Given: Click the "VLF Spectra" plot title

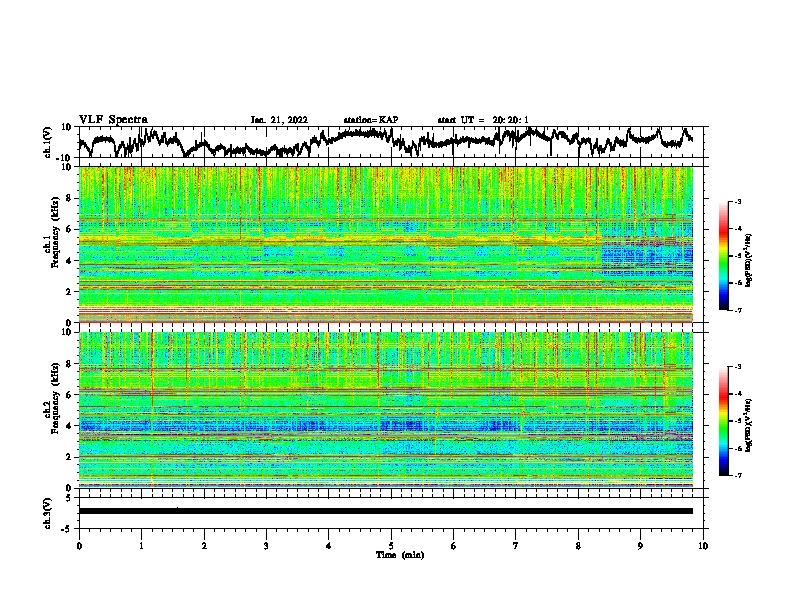Looking at the screenshot, I should pos(113,120).
